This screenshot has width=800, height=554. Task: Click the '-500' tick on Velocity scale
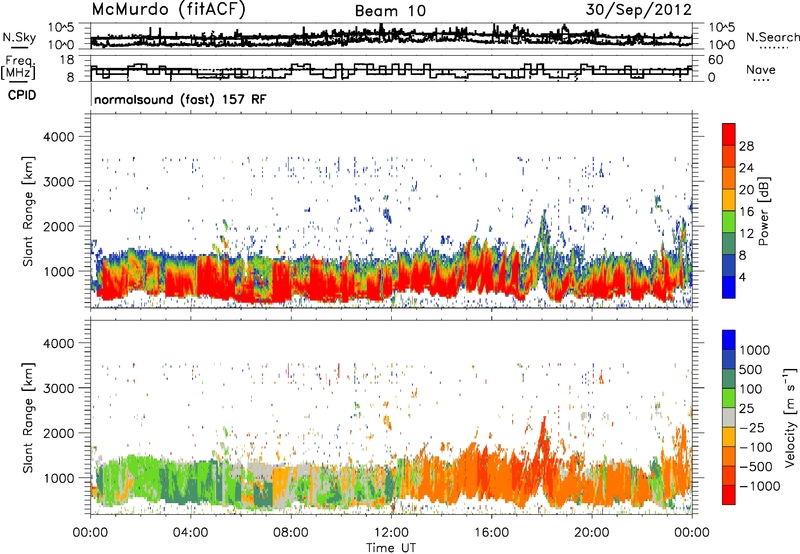point(757,466)
